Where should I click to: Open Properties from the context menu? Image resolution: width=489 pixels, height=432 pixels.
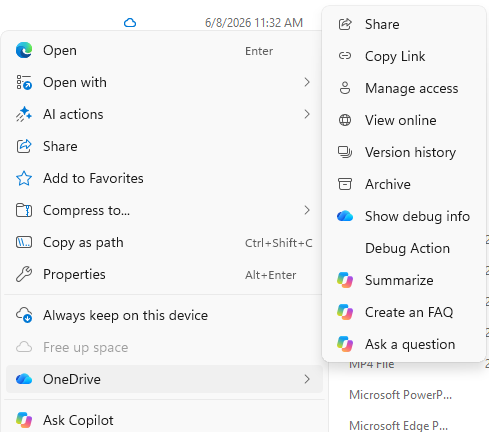(x=164, y=274)
